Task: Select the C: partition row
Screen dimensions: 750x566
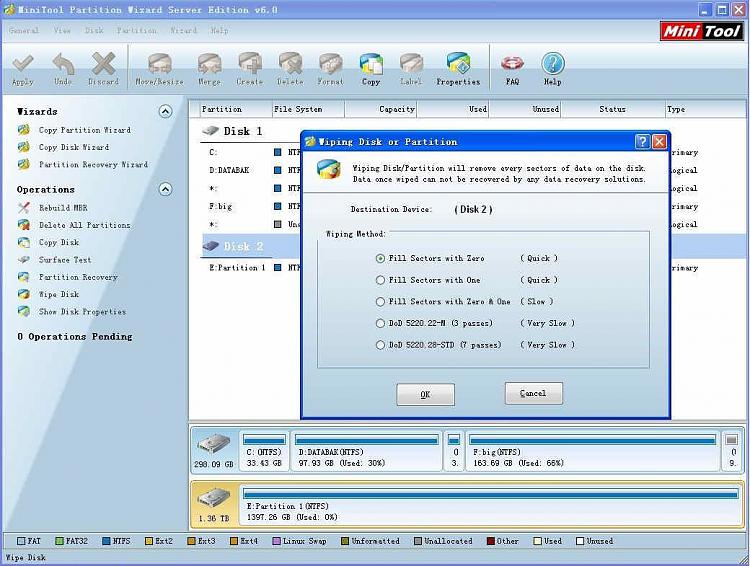Action: 251,152
